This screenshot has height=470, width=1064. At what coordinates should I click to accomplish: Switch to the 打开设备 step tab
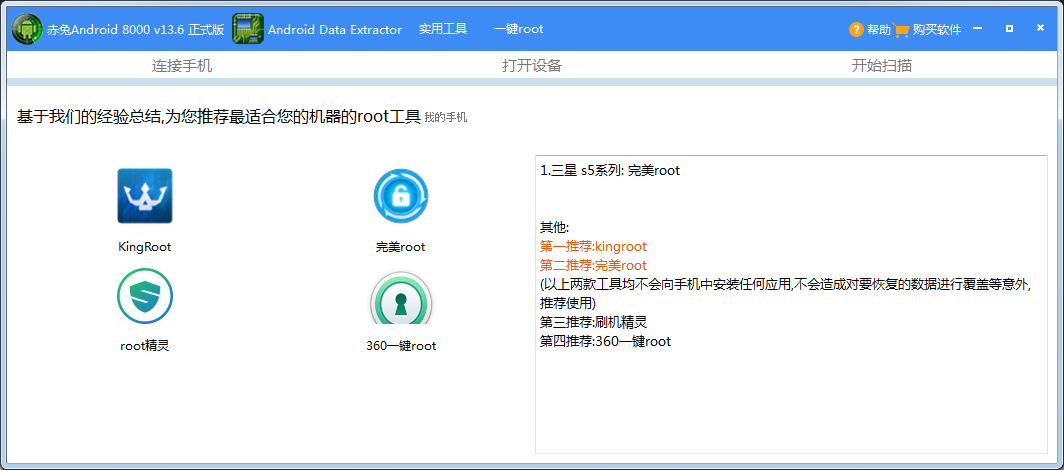532,66
